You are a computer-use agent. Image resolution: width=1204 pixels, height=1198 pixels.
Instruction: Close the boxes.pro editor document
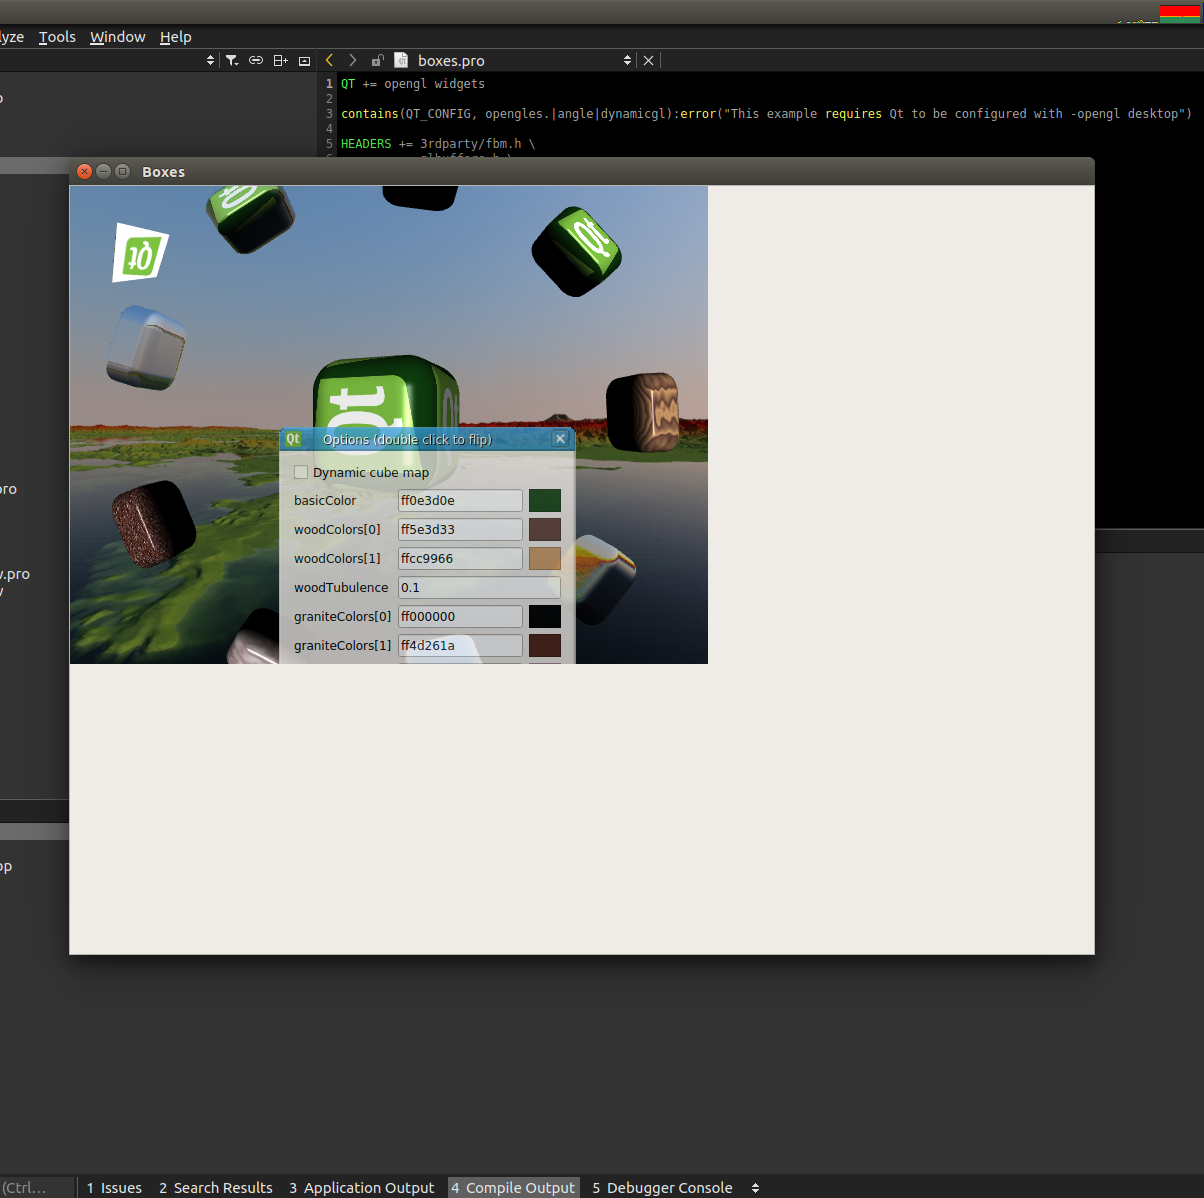pyautogui.click(x=649, y=60)
